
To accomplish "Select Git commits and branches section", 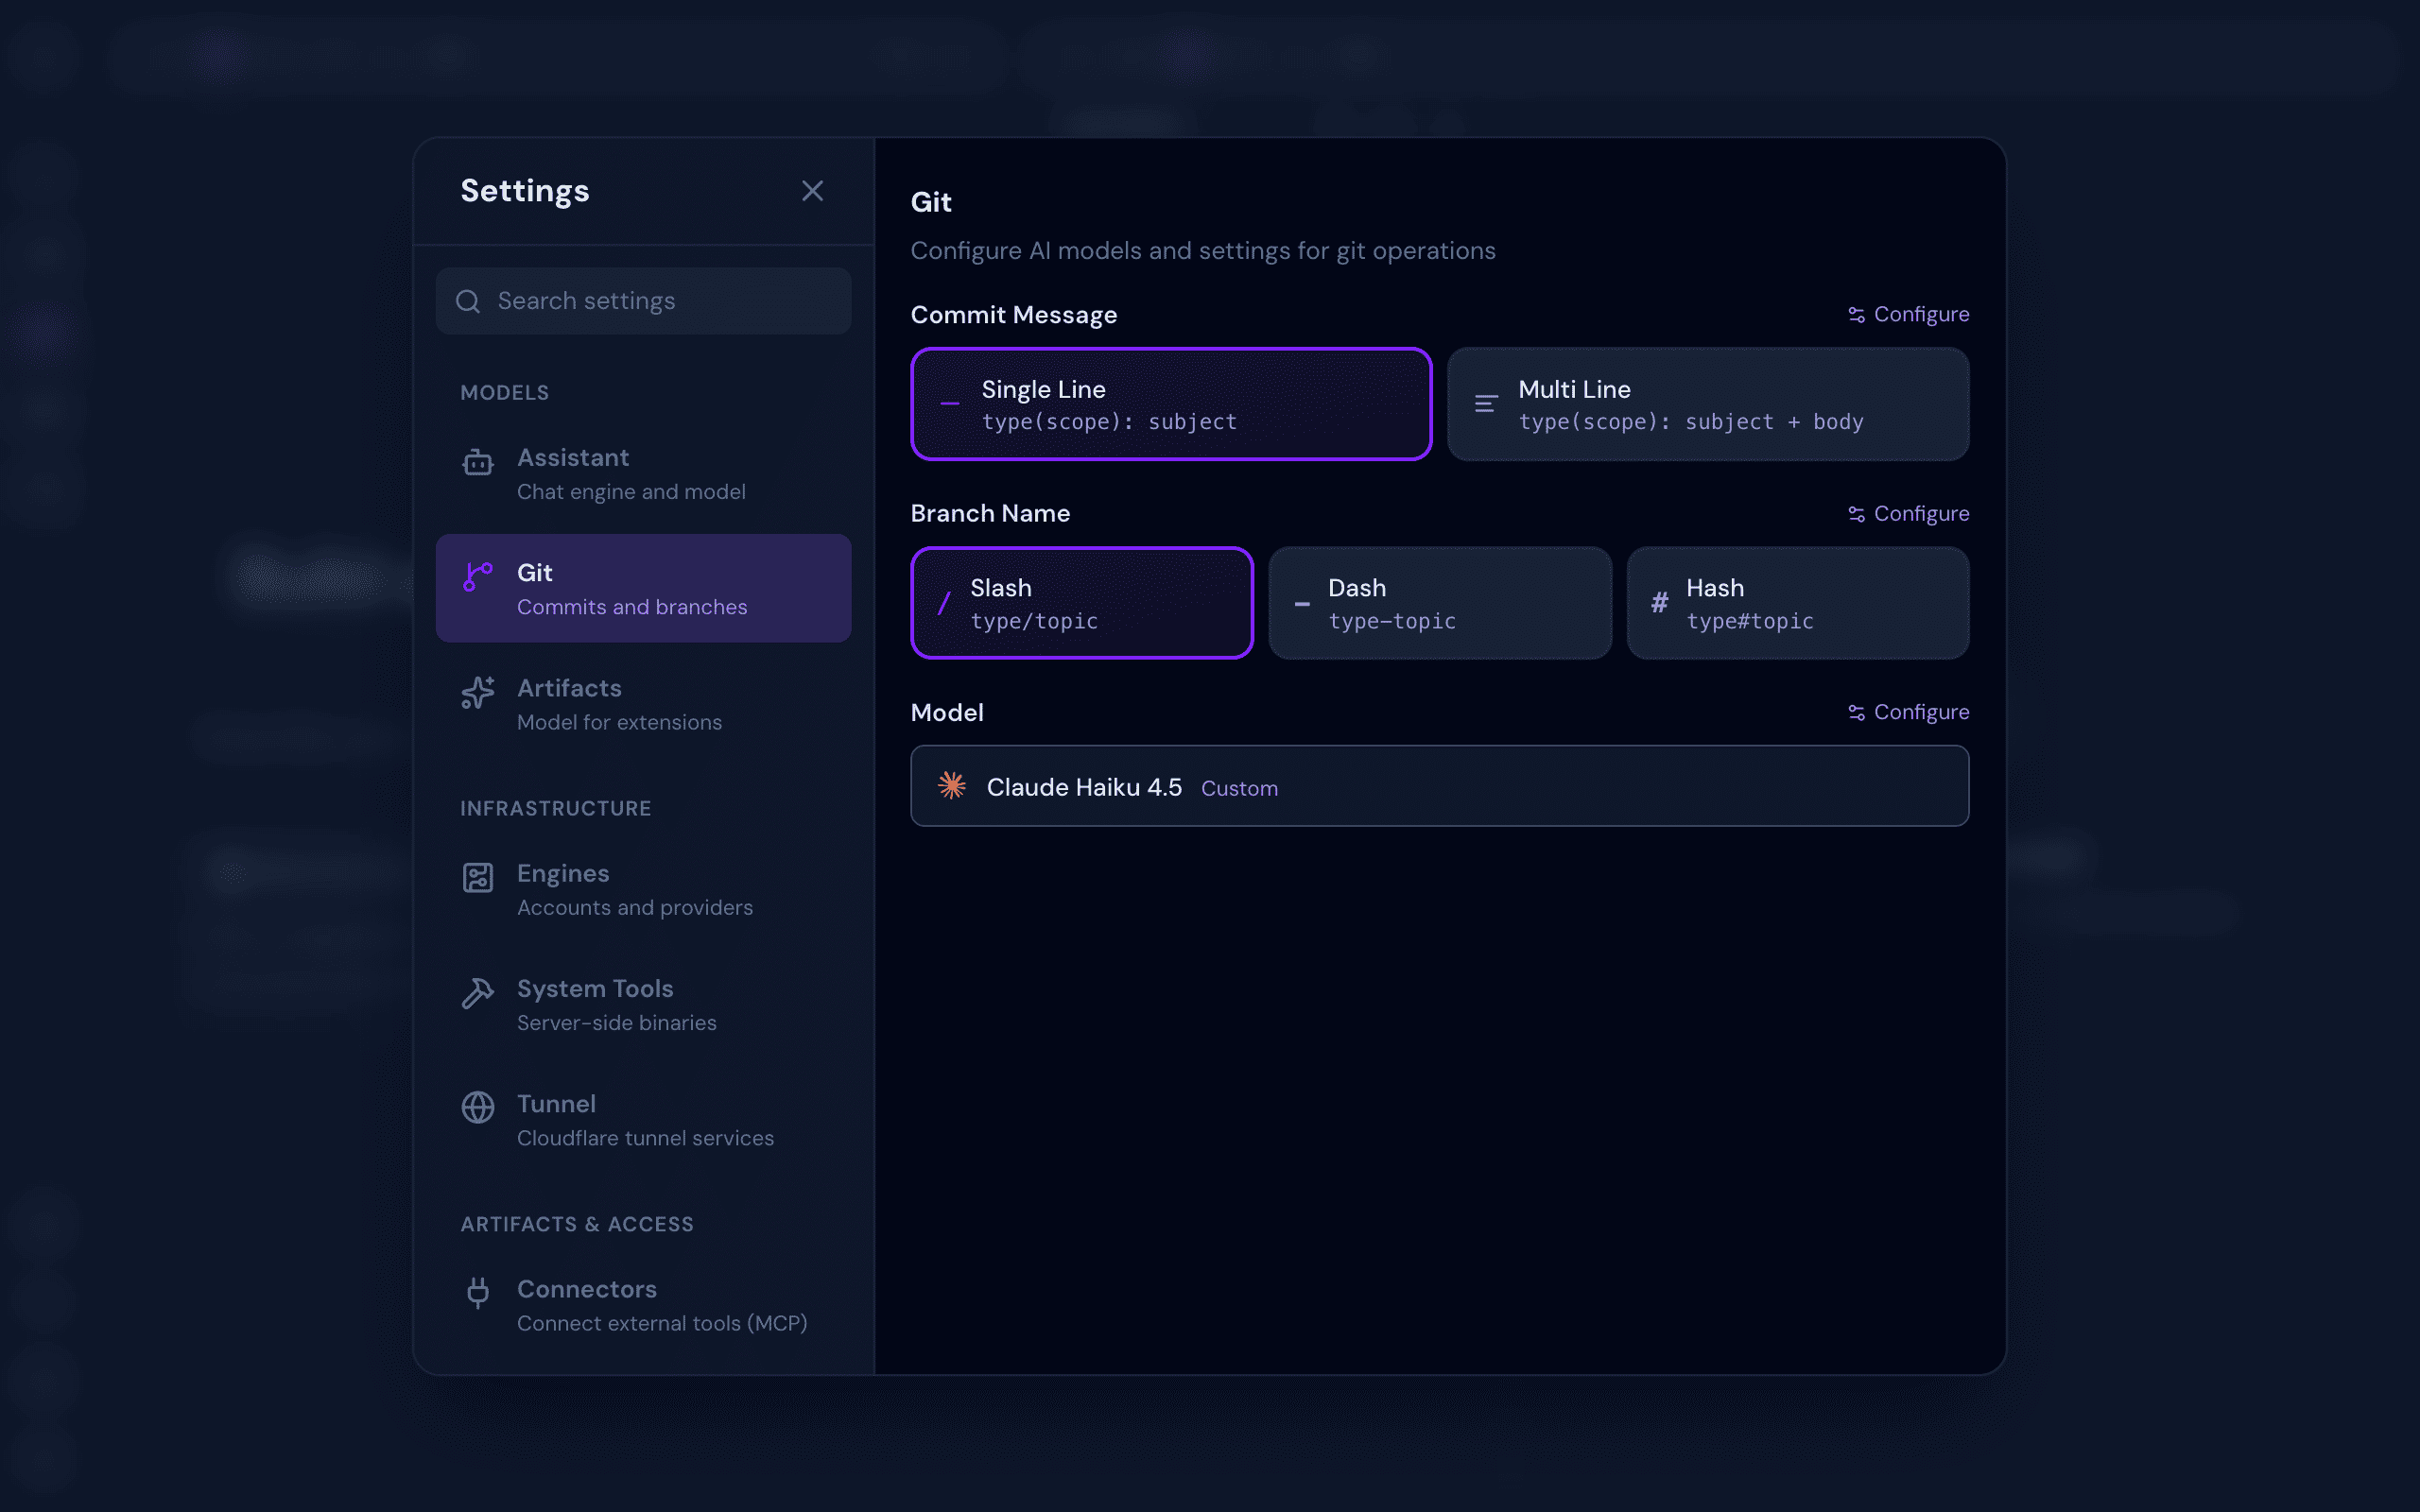I will pyautogui.click(x=643, y=588).
